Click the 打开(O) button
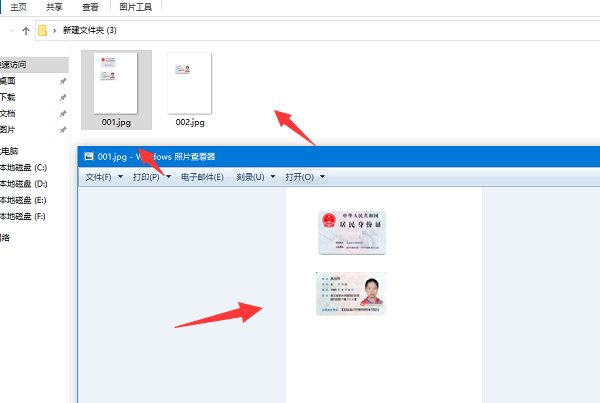 pos(300,177)
